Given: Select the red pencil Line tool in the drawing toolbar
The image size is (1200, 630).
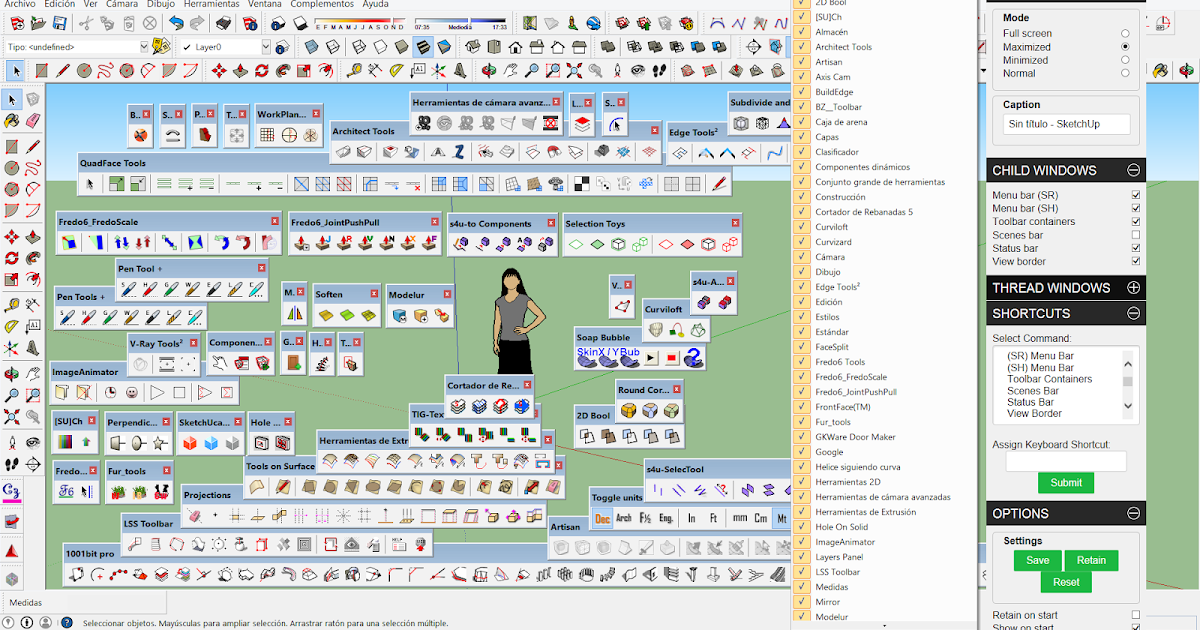Looking at the screenshot, I should pyautogui.click(x=63, y=69).
